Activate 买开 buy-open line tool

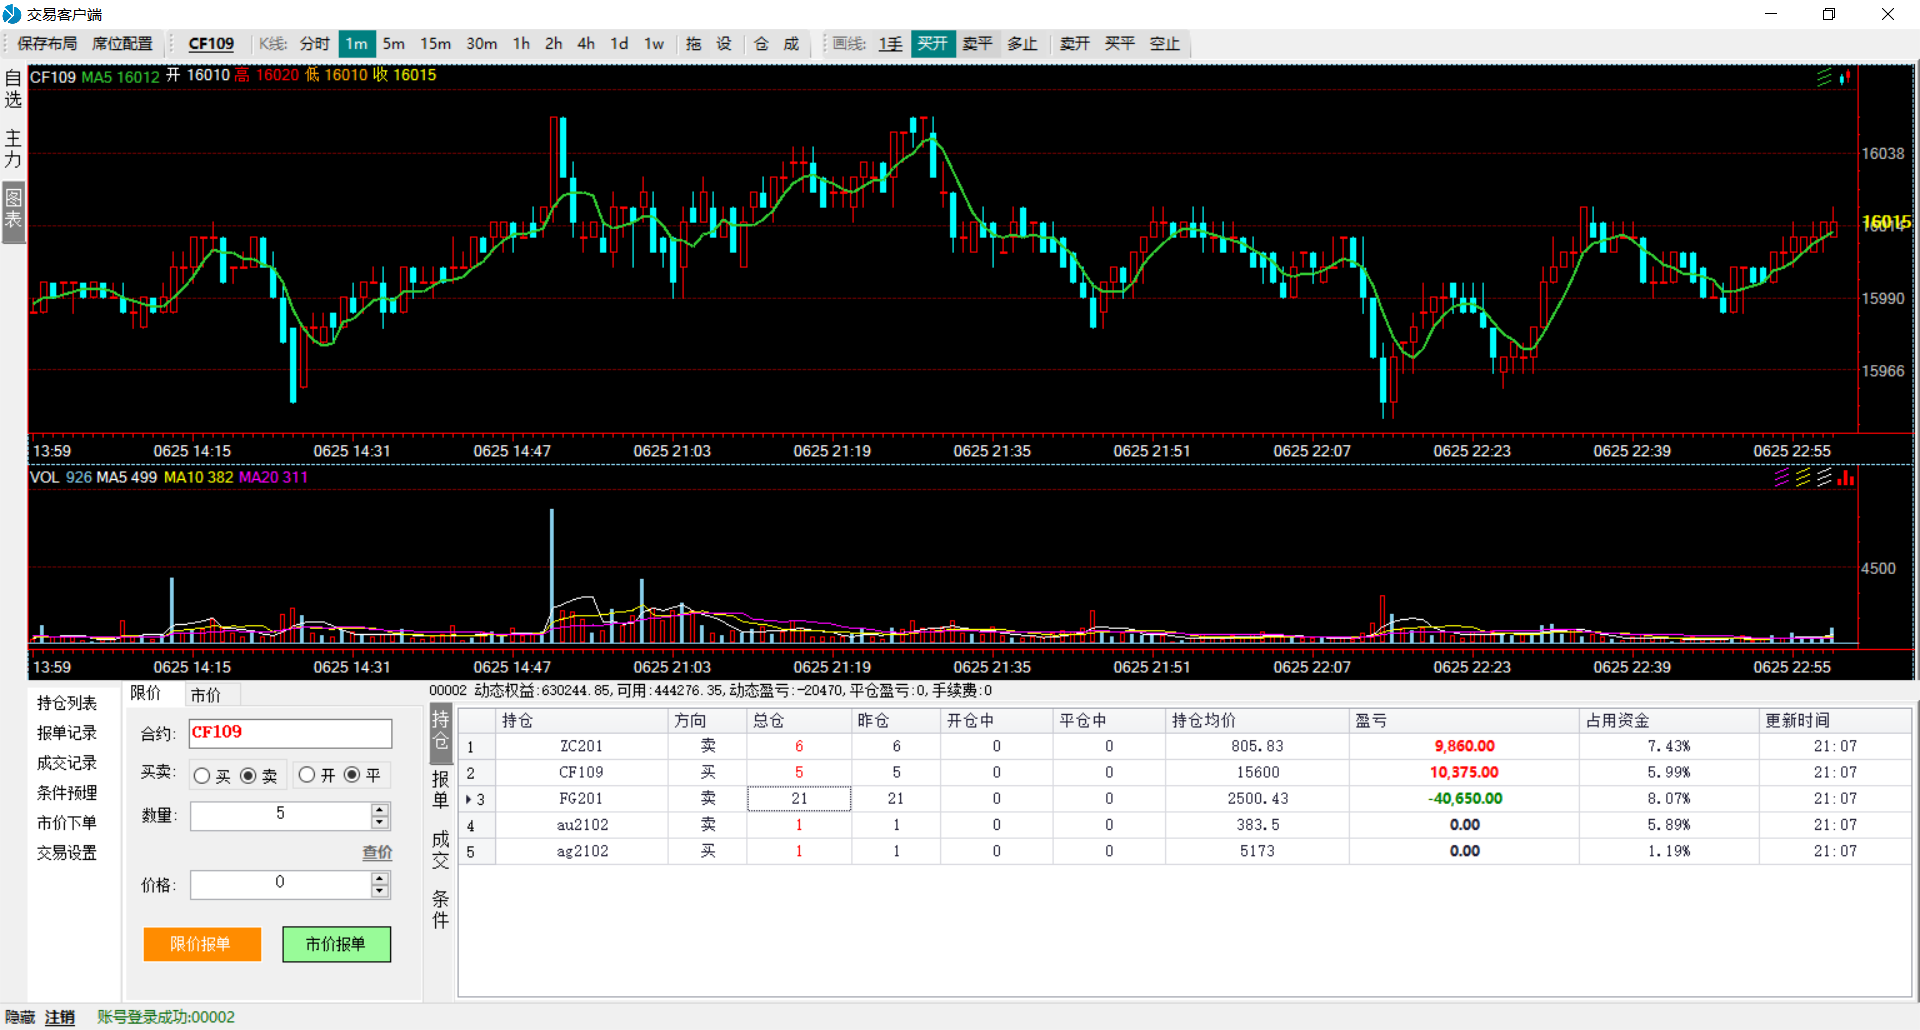pos(933,44)
